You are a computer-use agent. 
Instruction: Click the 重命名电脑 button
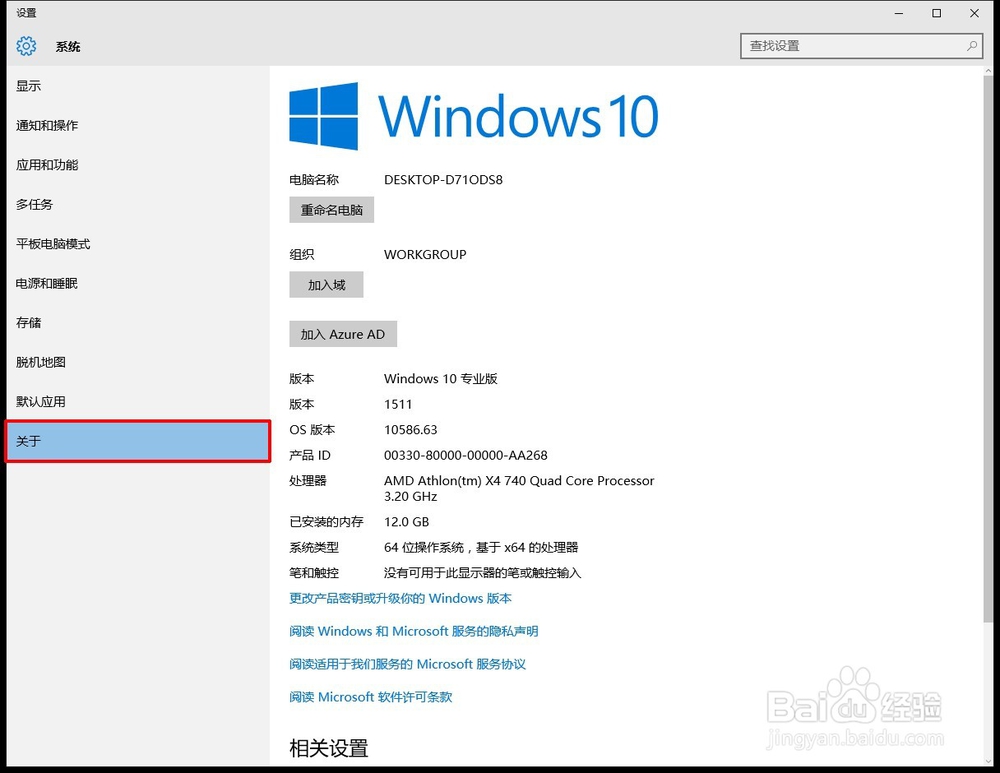tap(332, 210)
